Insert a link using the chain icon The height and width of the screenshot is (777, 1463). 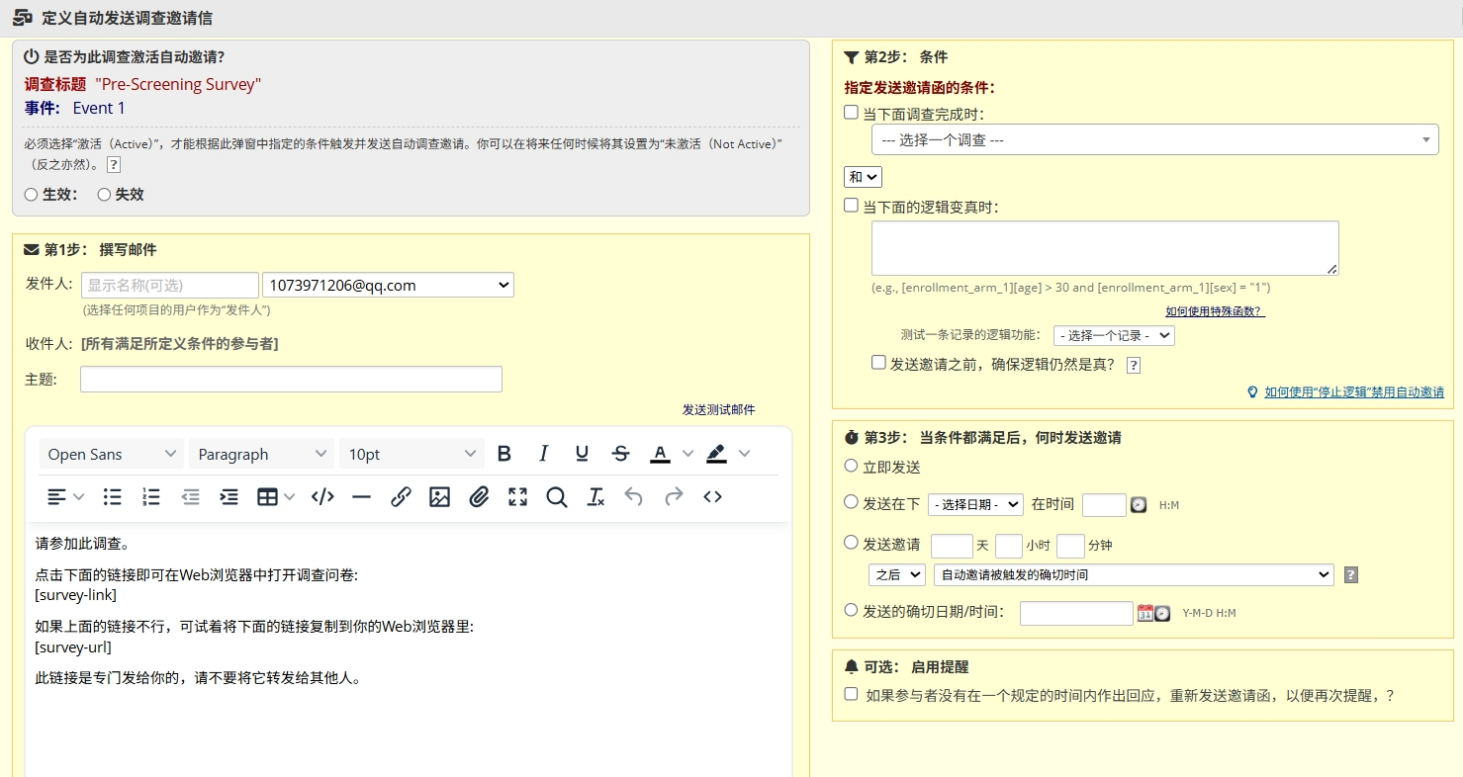click(x=401, y=497)
